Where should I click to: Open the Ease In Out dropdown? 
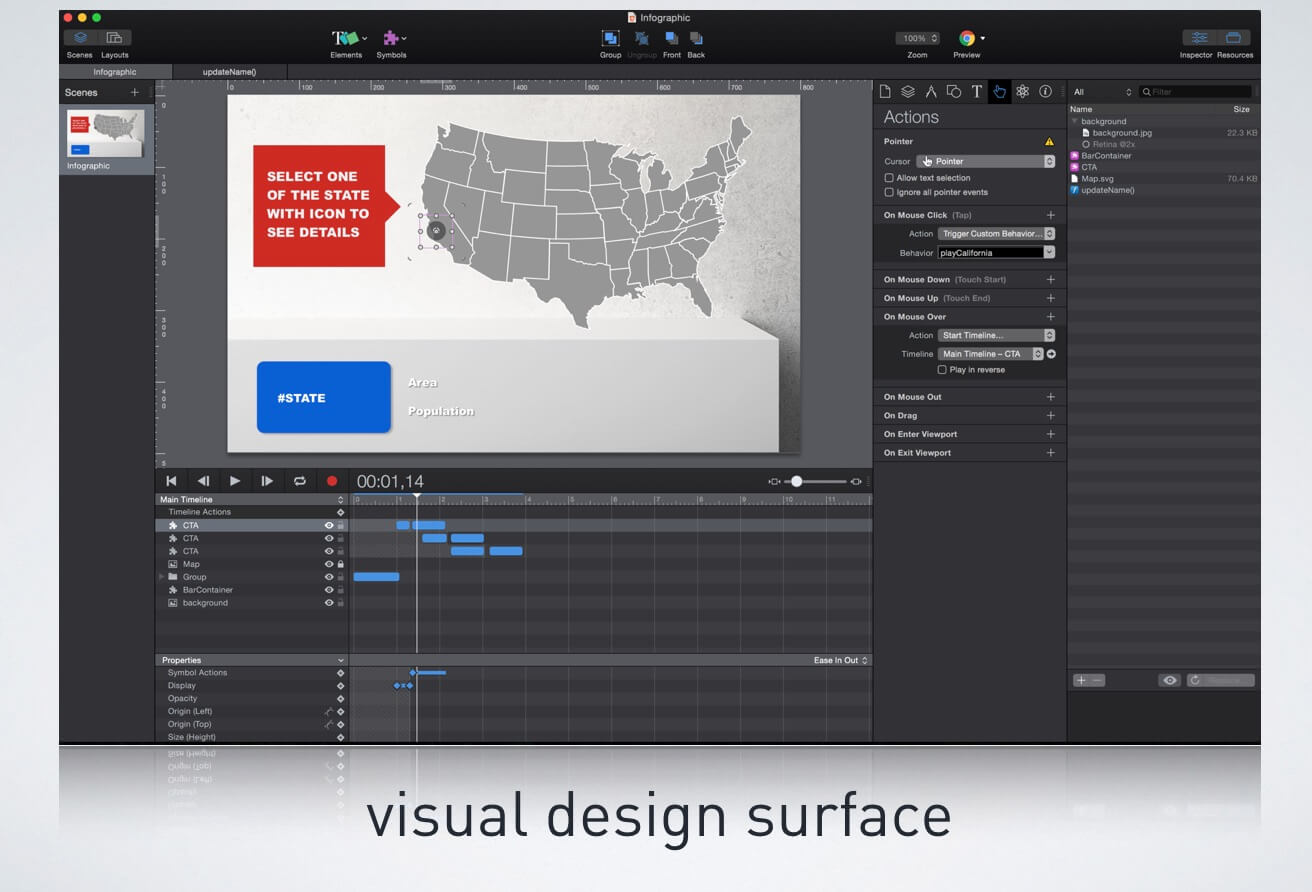pos(840,660)
